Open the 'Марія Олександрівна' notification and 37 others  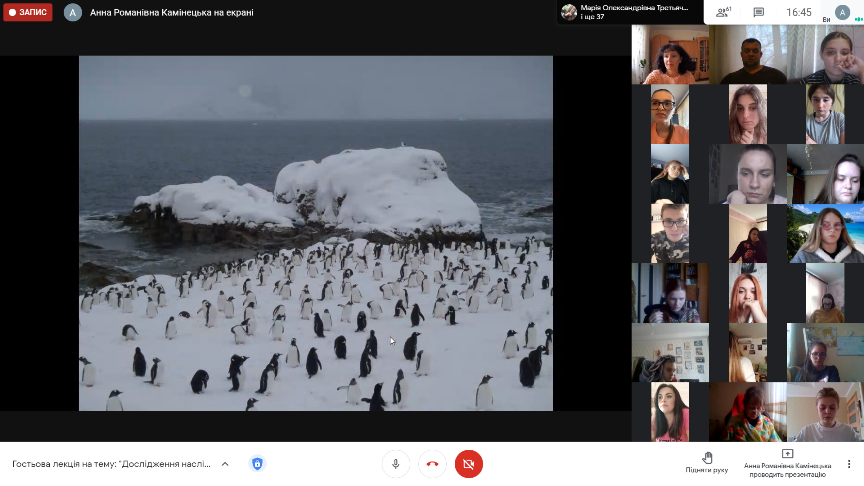point(628,12)
